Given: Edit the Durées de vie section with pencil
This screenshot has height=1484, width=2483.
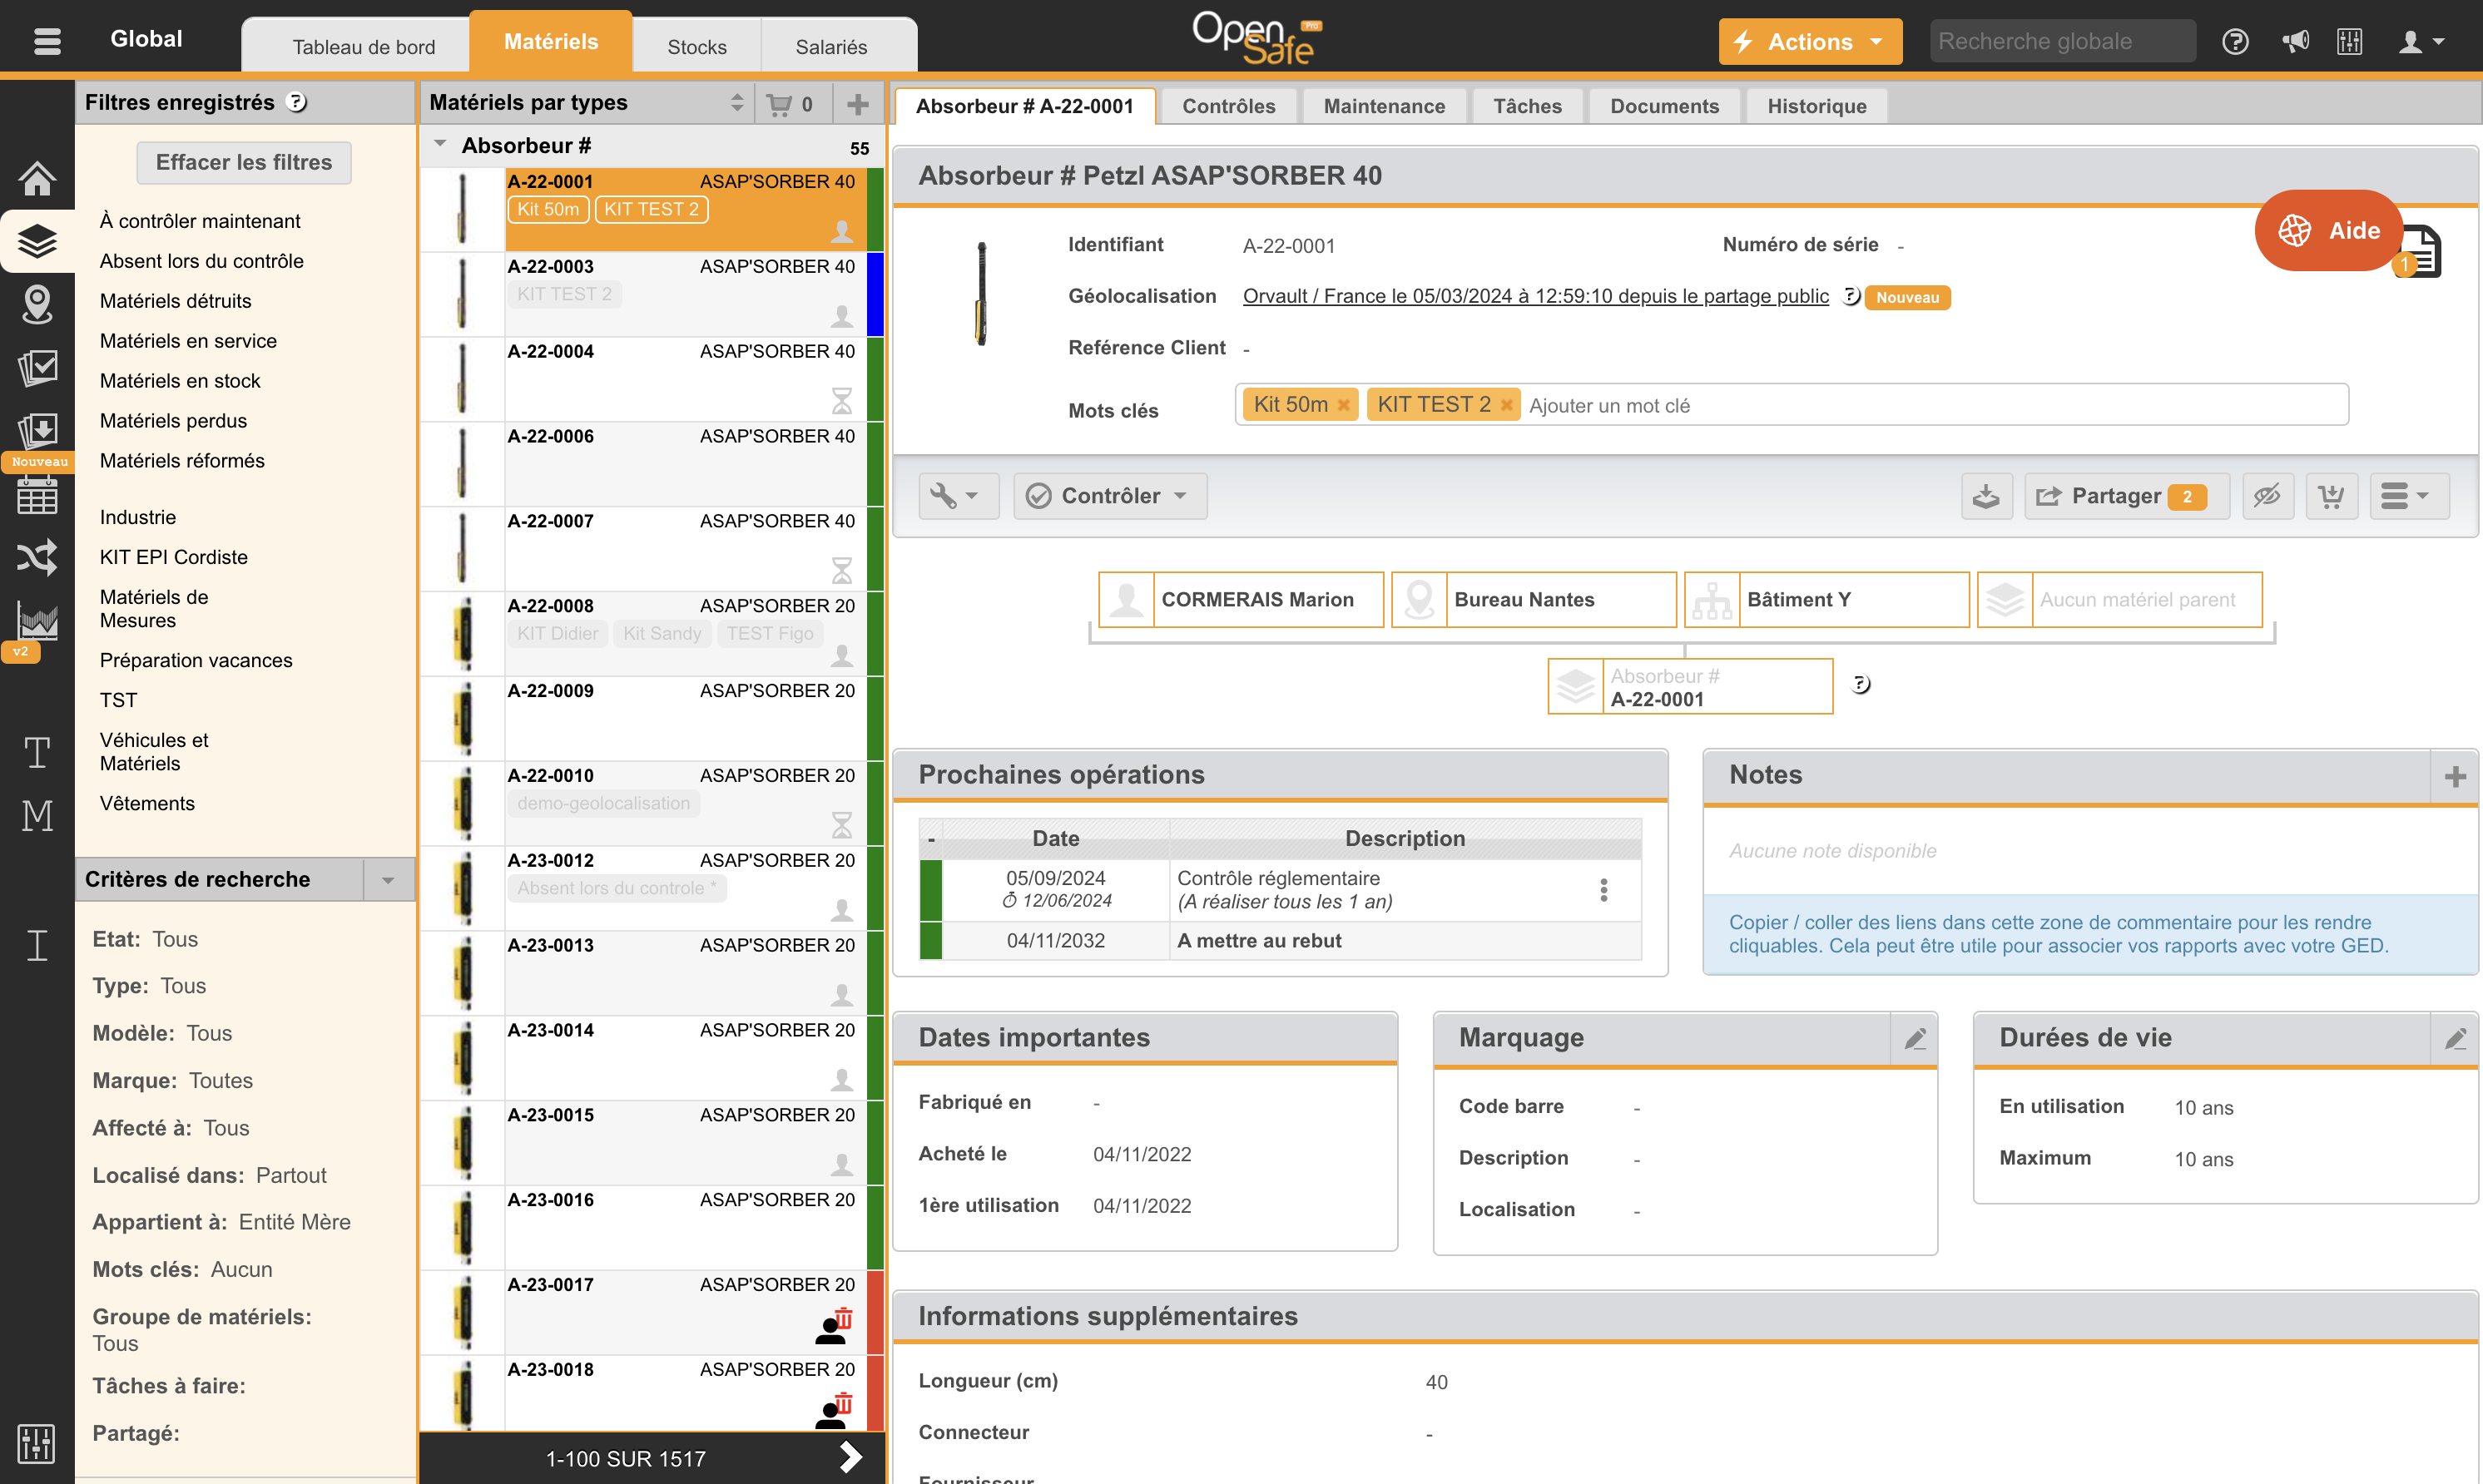Looking at the screenshot, I should [2454, 1038].
